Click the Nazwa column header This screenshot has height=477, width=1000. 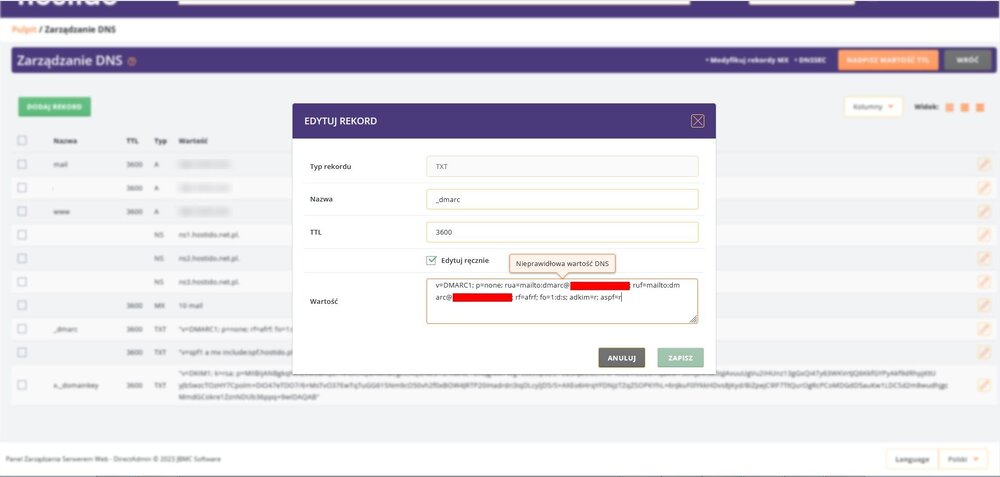pyautogui.click(x=65, y=140)
